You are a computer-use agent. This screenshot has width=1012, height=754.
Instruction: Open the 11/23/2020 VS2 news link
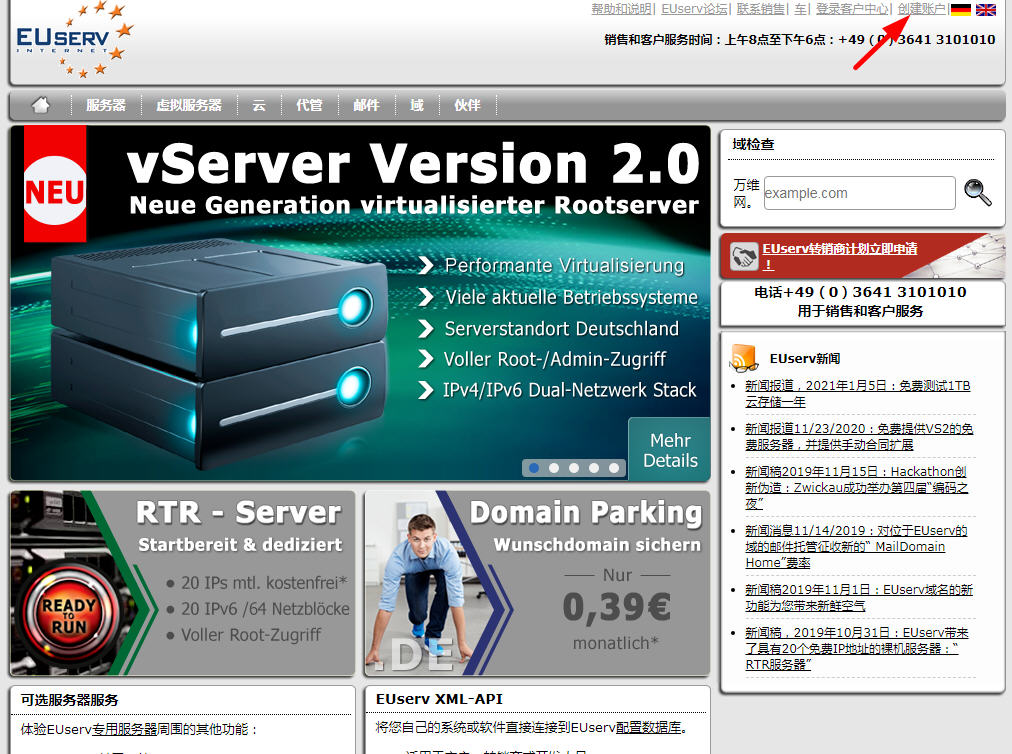pos(859,436)
